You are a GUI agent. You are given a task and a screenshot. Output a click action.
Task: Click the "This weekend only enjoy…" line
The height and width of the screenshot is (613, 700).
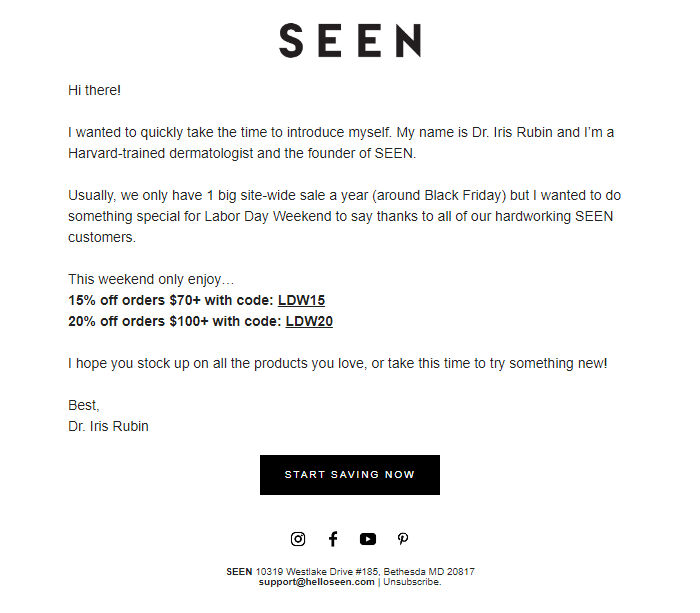tap(150, 279)
